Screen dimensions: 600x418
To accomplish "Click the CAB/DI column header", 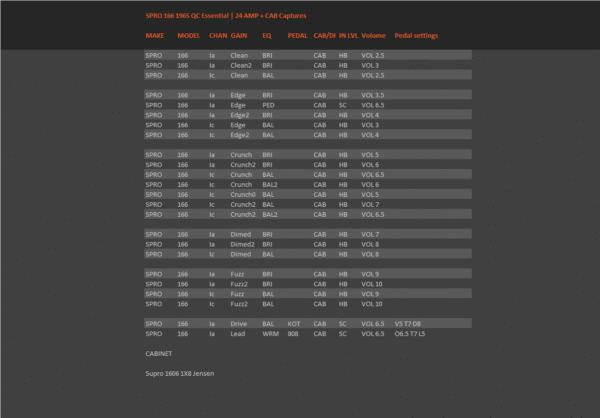I will point(324,36).
